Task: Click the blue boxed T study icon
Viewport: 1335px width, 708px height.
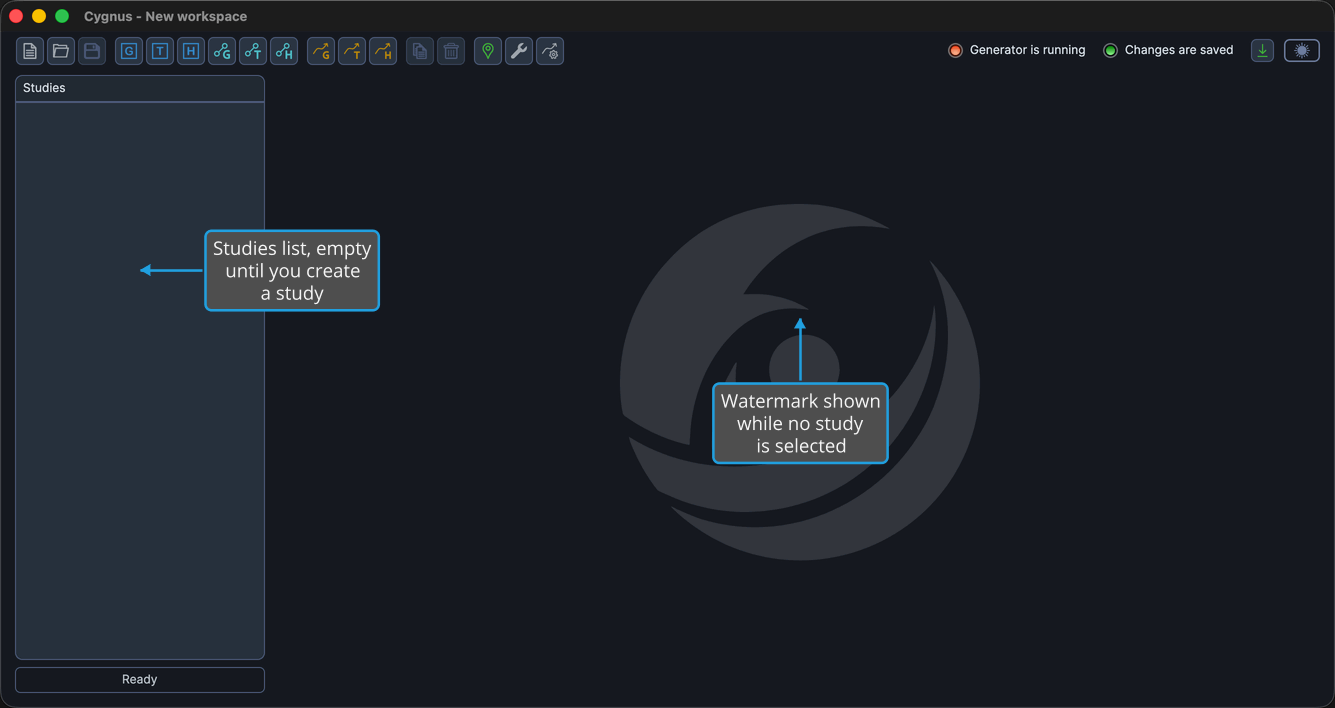Action: click(160, 51)
